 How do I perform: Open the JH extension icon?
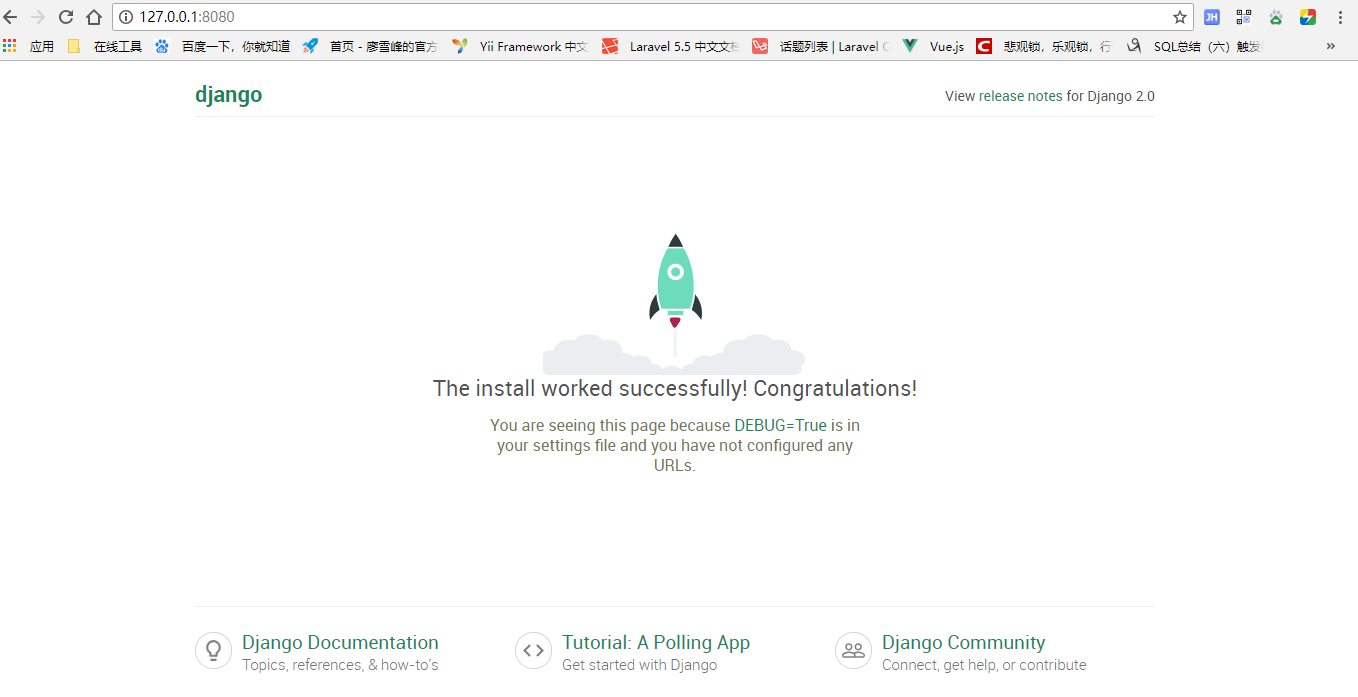tap(1211, 17)
